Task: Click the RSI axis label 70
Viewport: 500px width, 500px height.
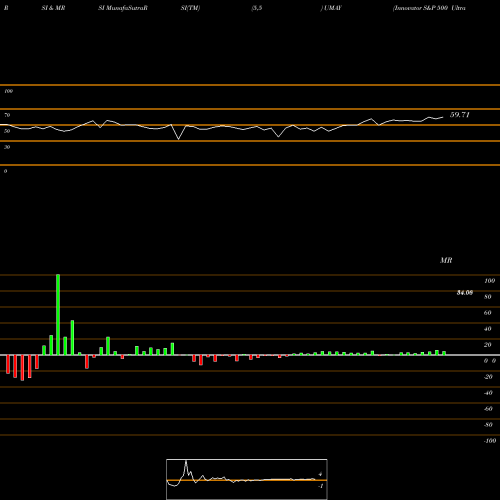Action: tap(7, 115)
